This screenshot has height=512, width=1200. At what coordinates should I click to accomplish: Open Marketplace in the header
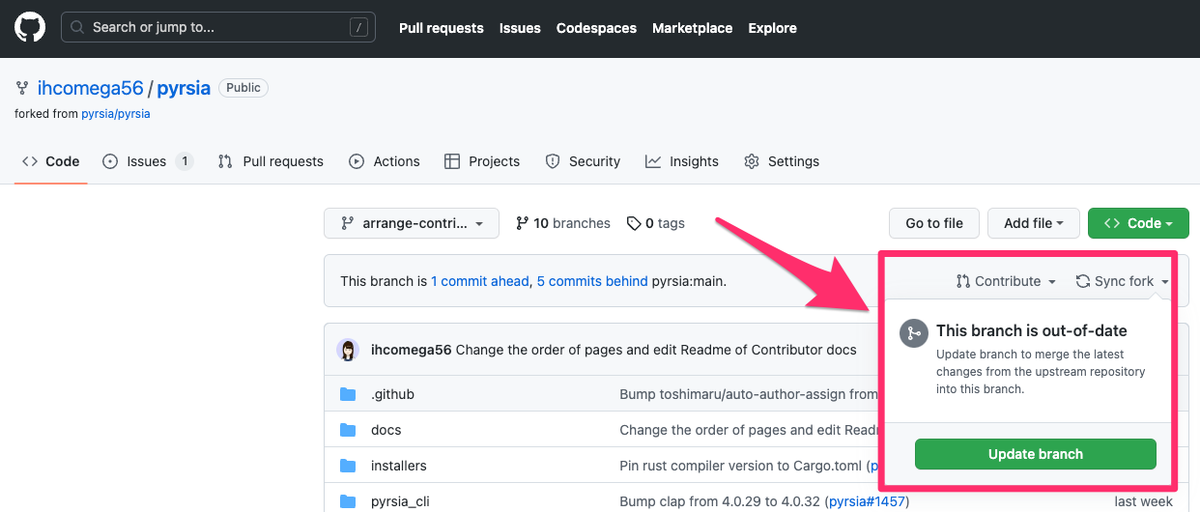[692, 28]
